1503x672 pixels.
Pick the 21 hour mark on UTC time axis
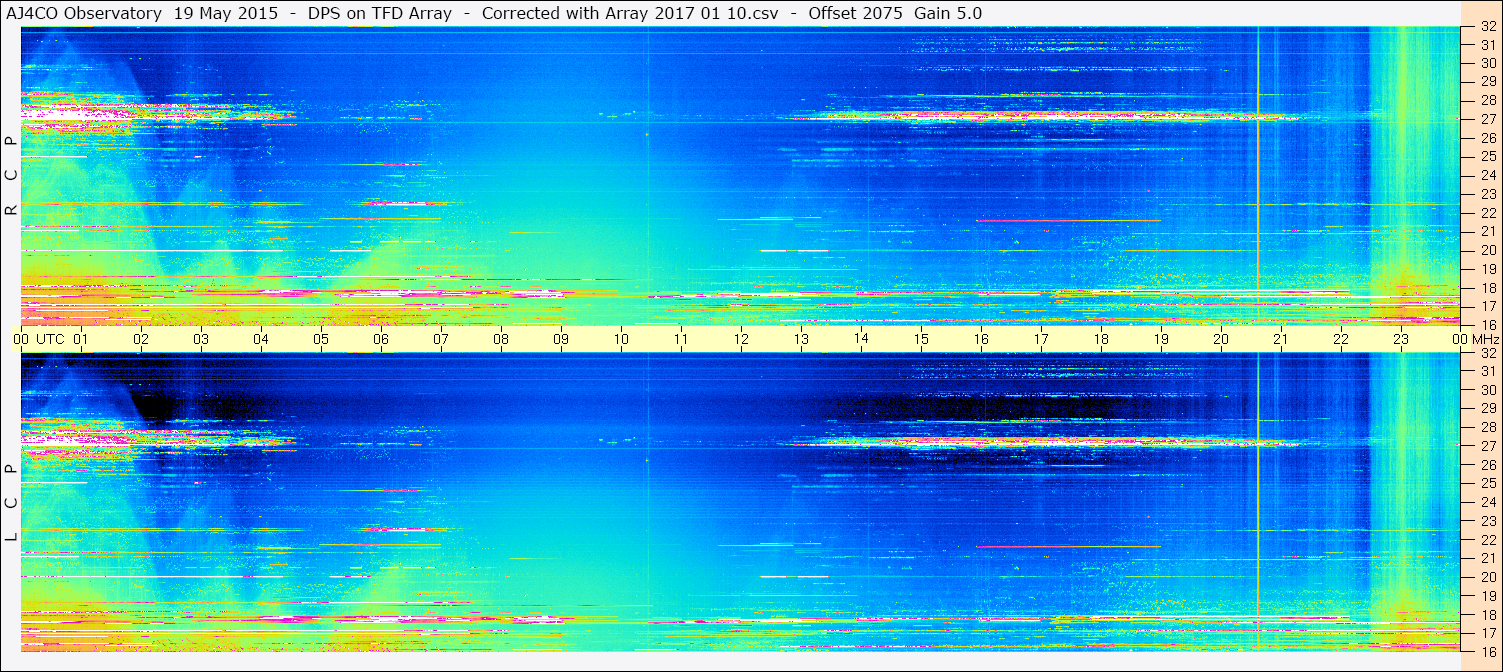pos(1281,339)
